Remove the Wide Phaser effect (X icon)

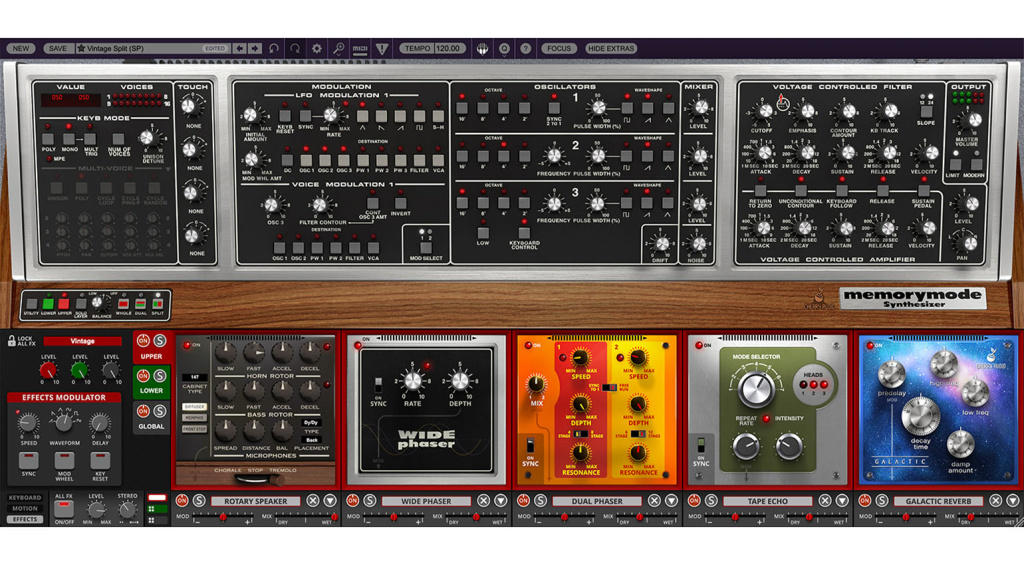[483, 501]
